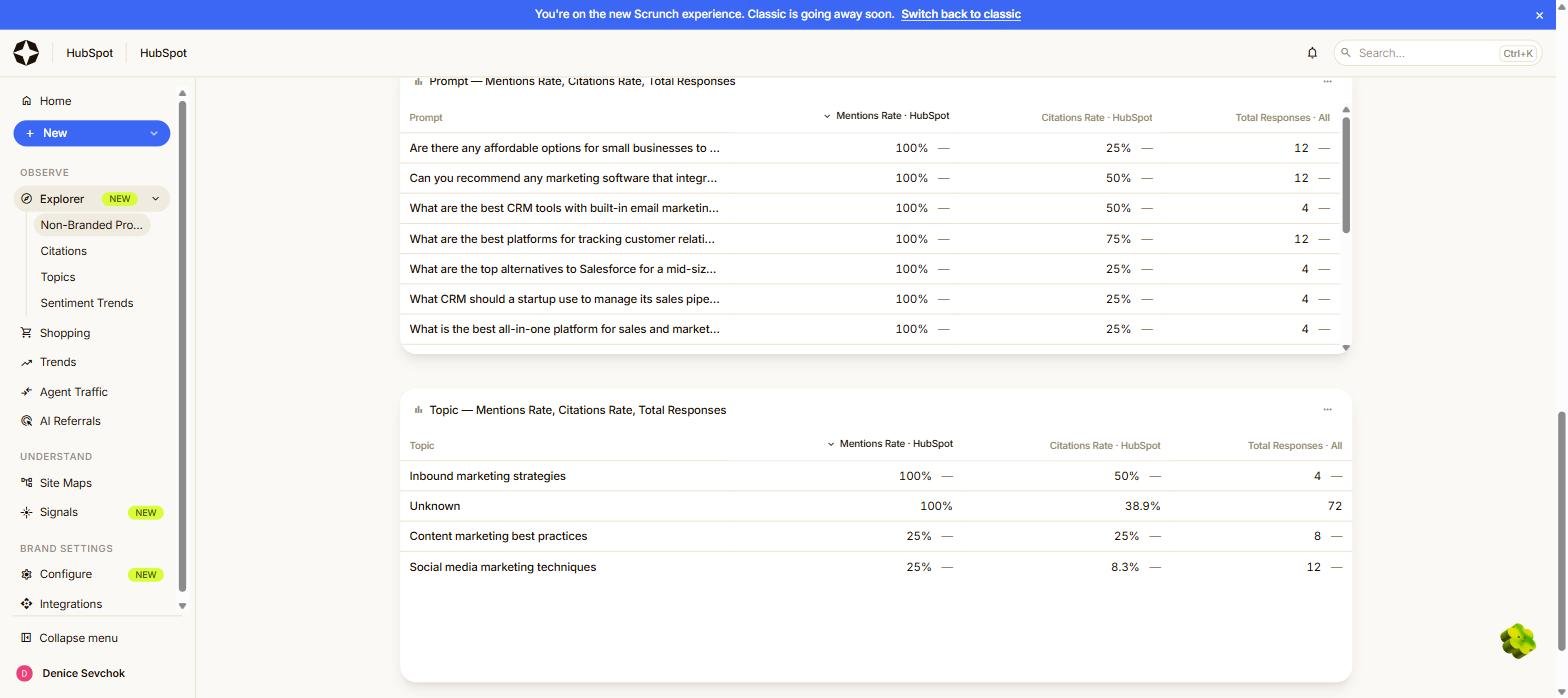1568x698 pixels.
Task: Focus the Search input field
Action: tap(1437, 53)
